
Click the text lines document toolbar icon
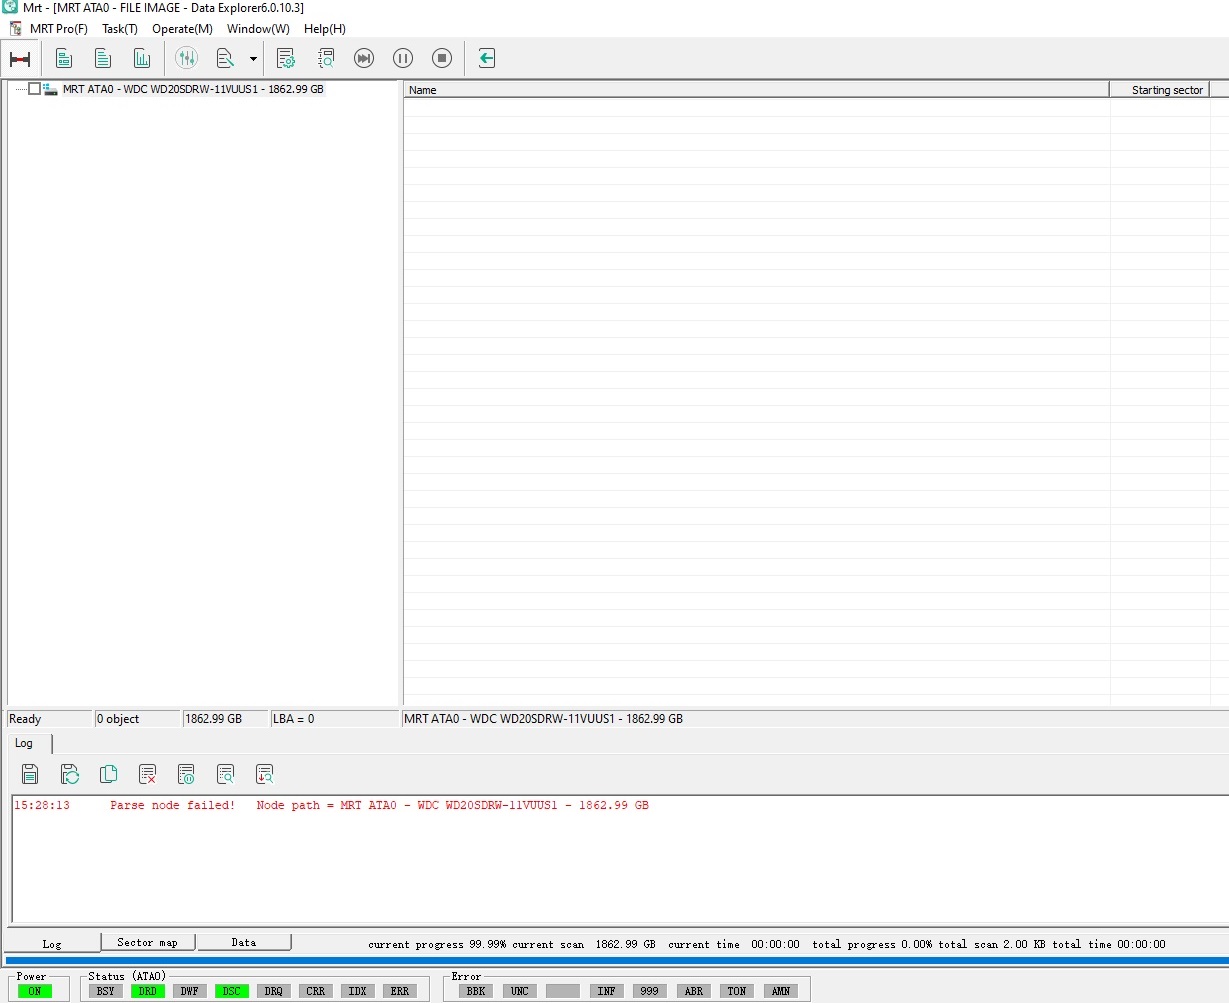pyautogui.click(x=103, y=59)
